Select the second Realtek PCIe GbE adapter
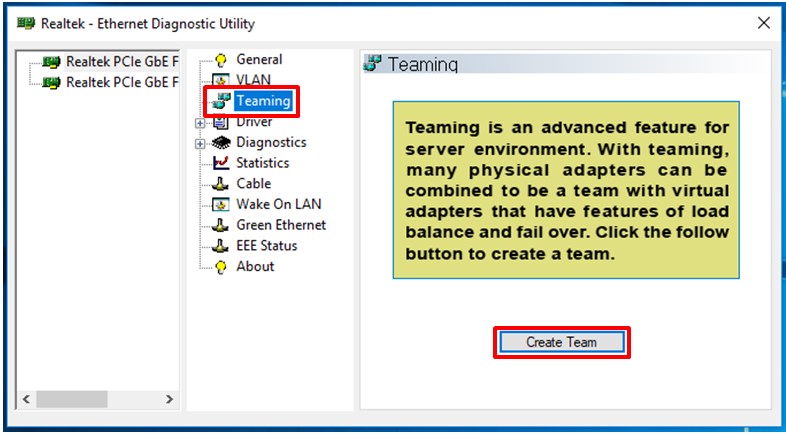786x434 pixels. 122,82
